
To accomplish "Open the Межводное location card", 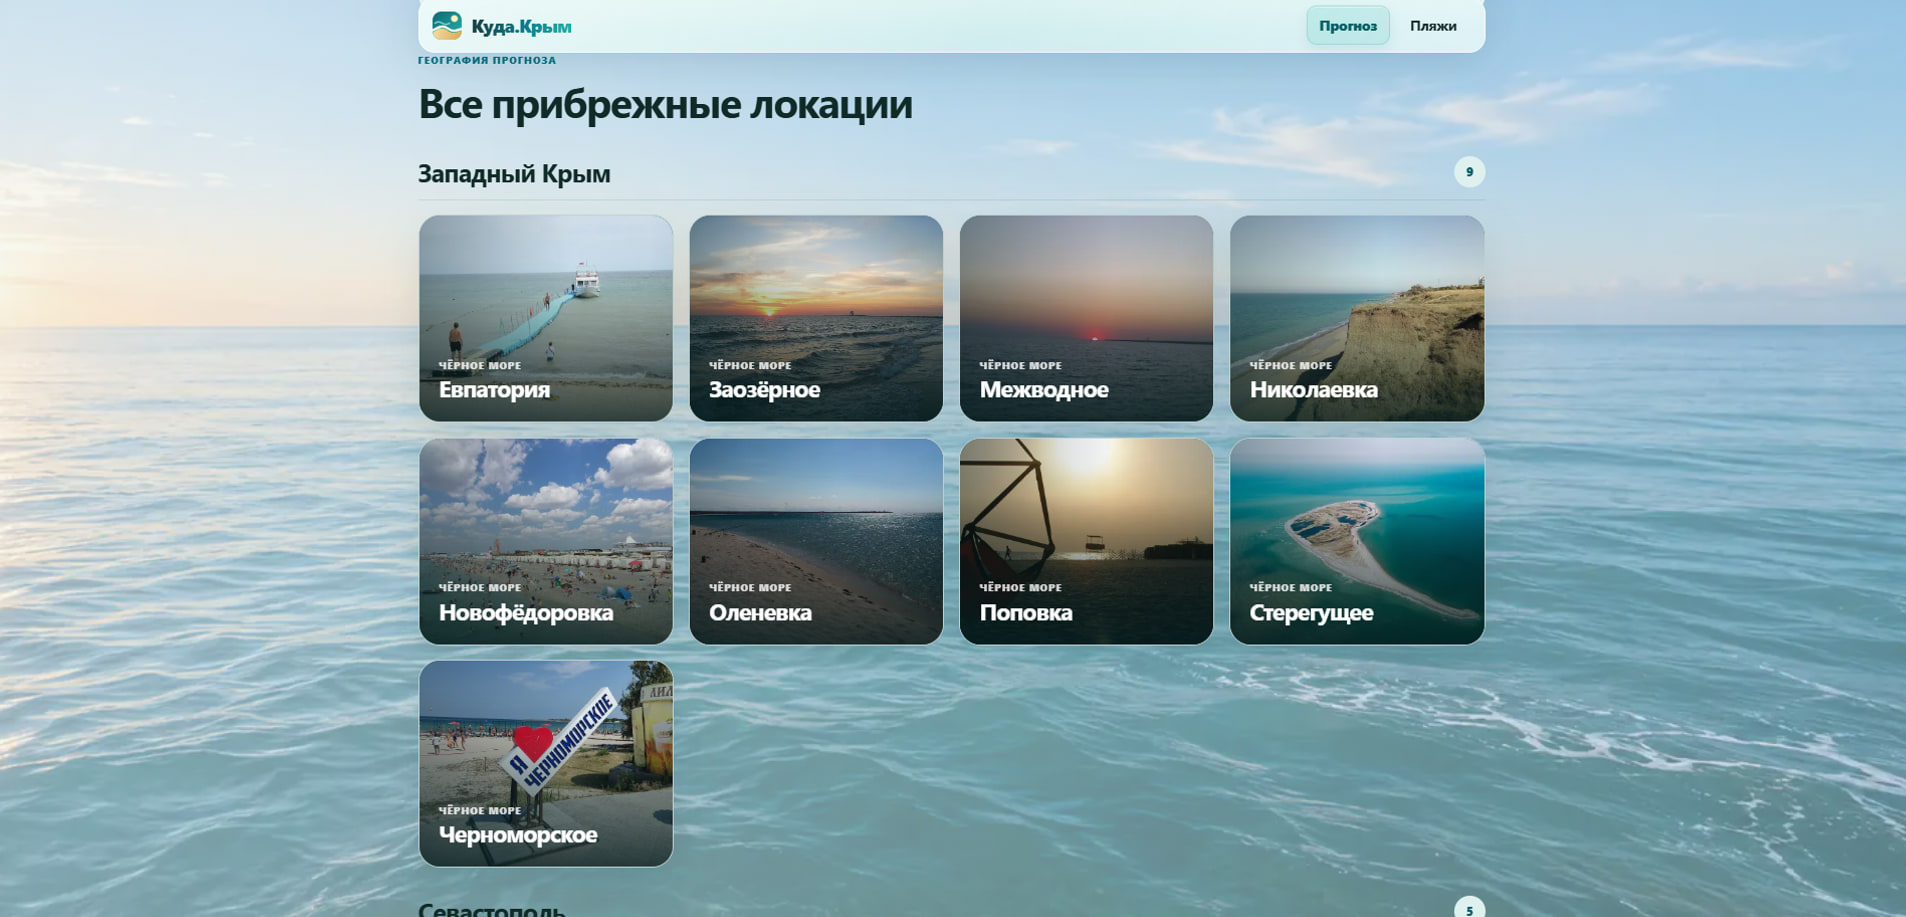I will 1086,318.
